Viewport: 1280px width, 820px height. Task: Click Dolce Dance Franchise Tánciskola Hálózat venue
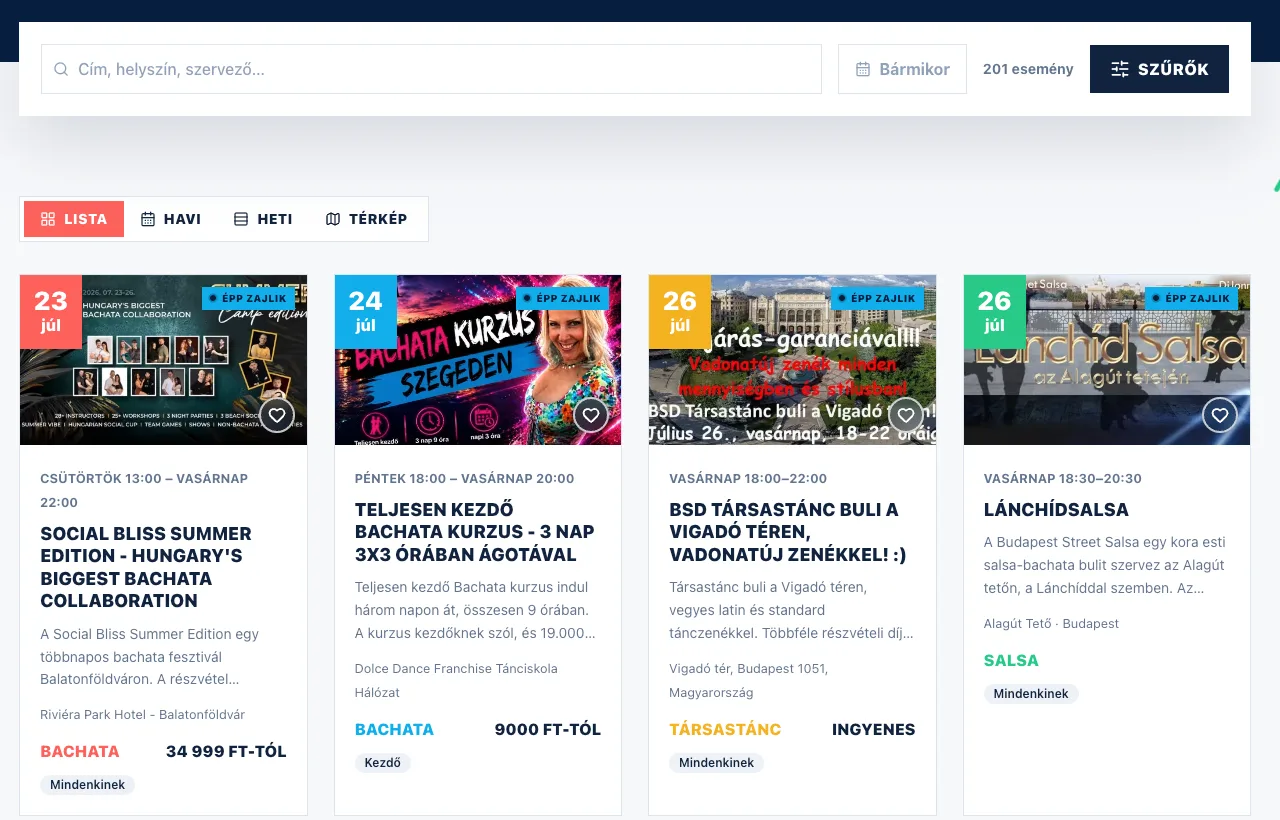pyautogui.click(x=456, y=680)
